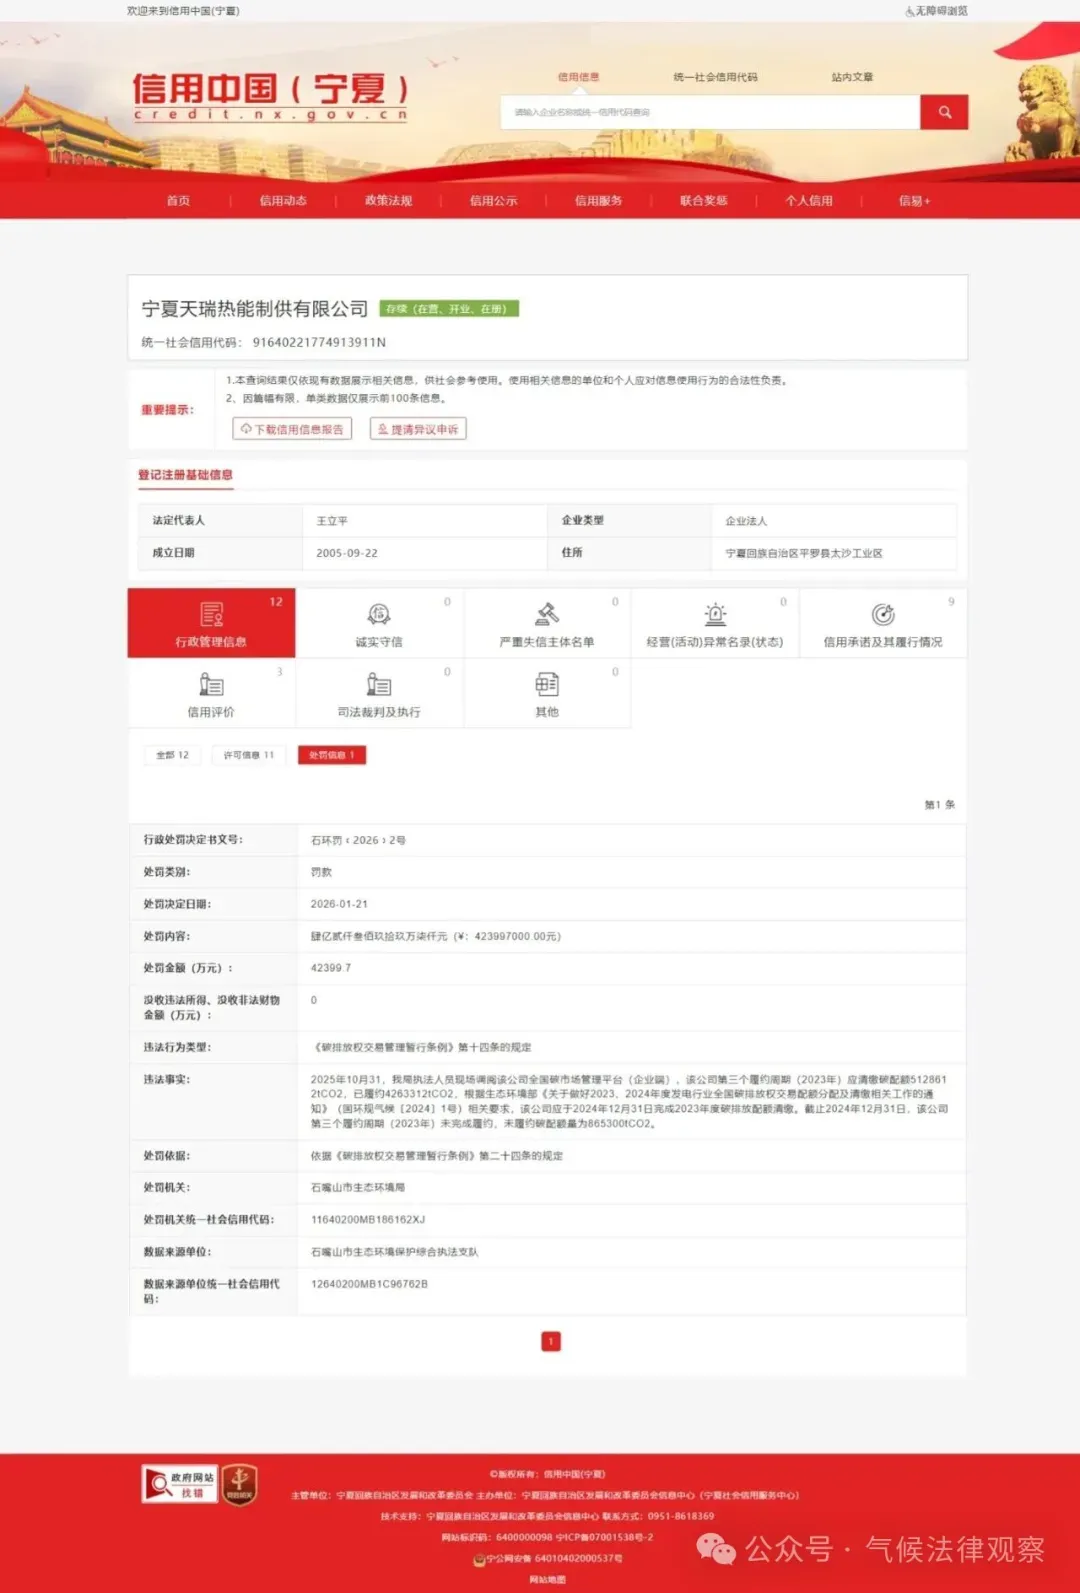This screenshot has width=1080, height=1593.
Task: Click the red government emblem badge in footer
Action: (x=239, y=1484)
